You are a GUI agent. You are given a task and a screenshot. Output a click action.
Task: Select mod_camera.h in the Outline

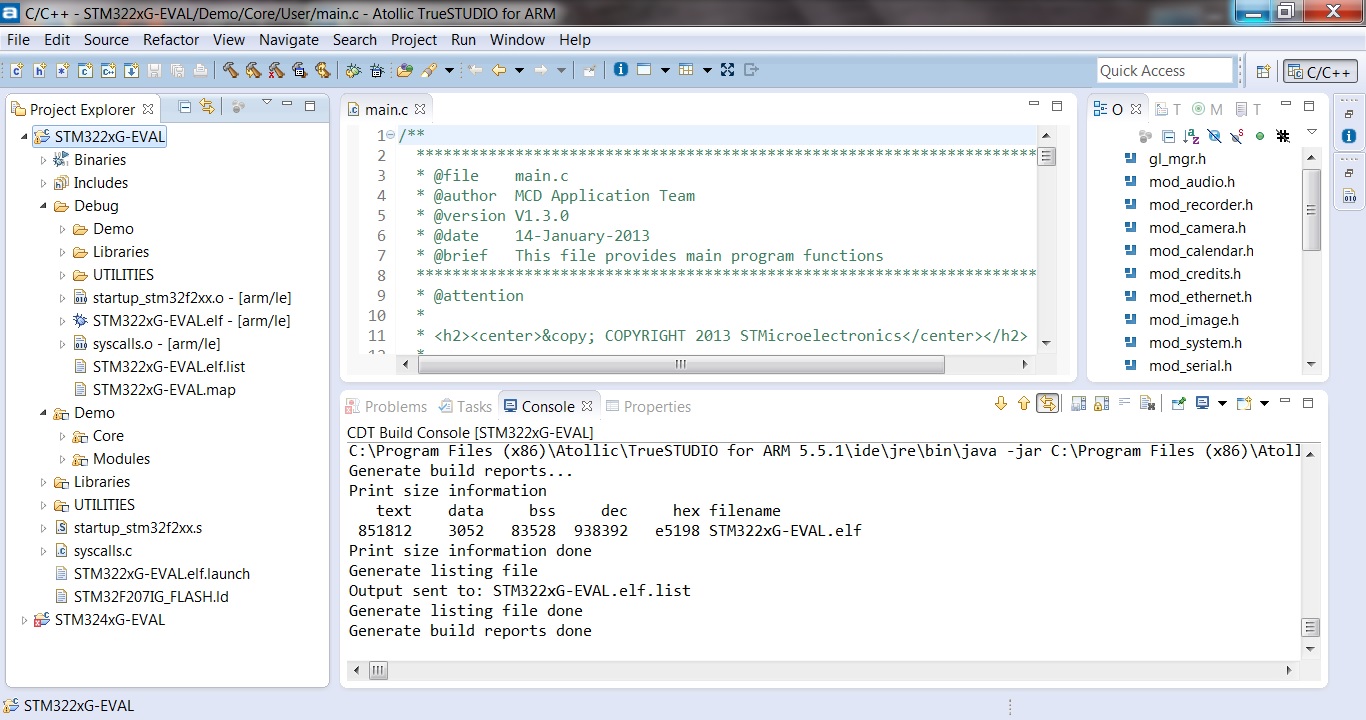click(x=1197, y=228)
